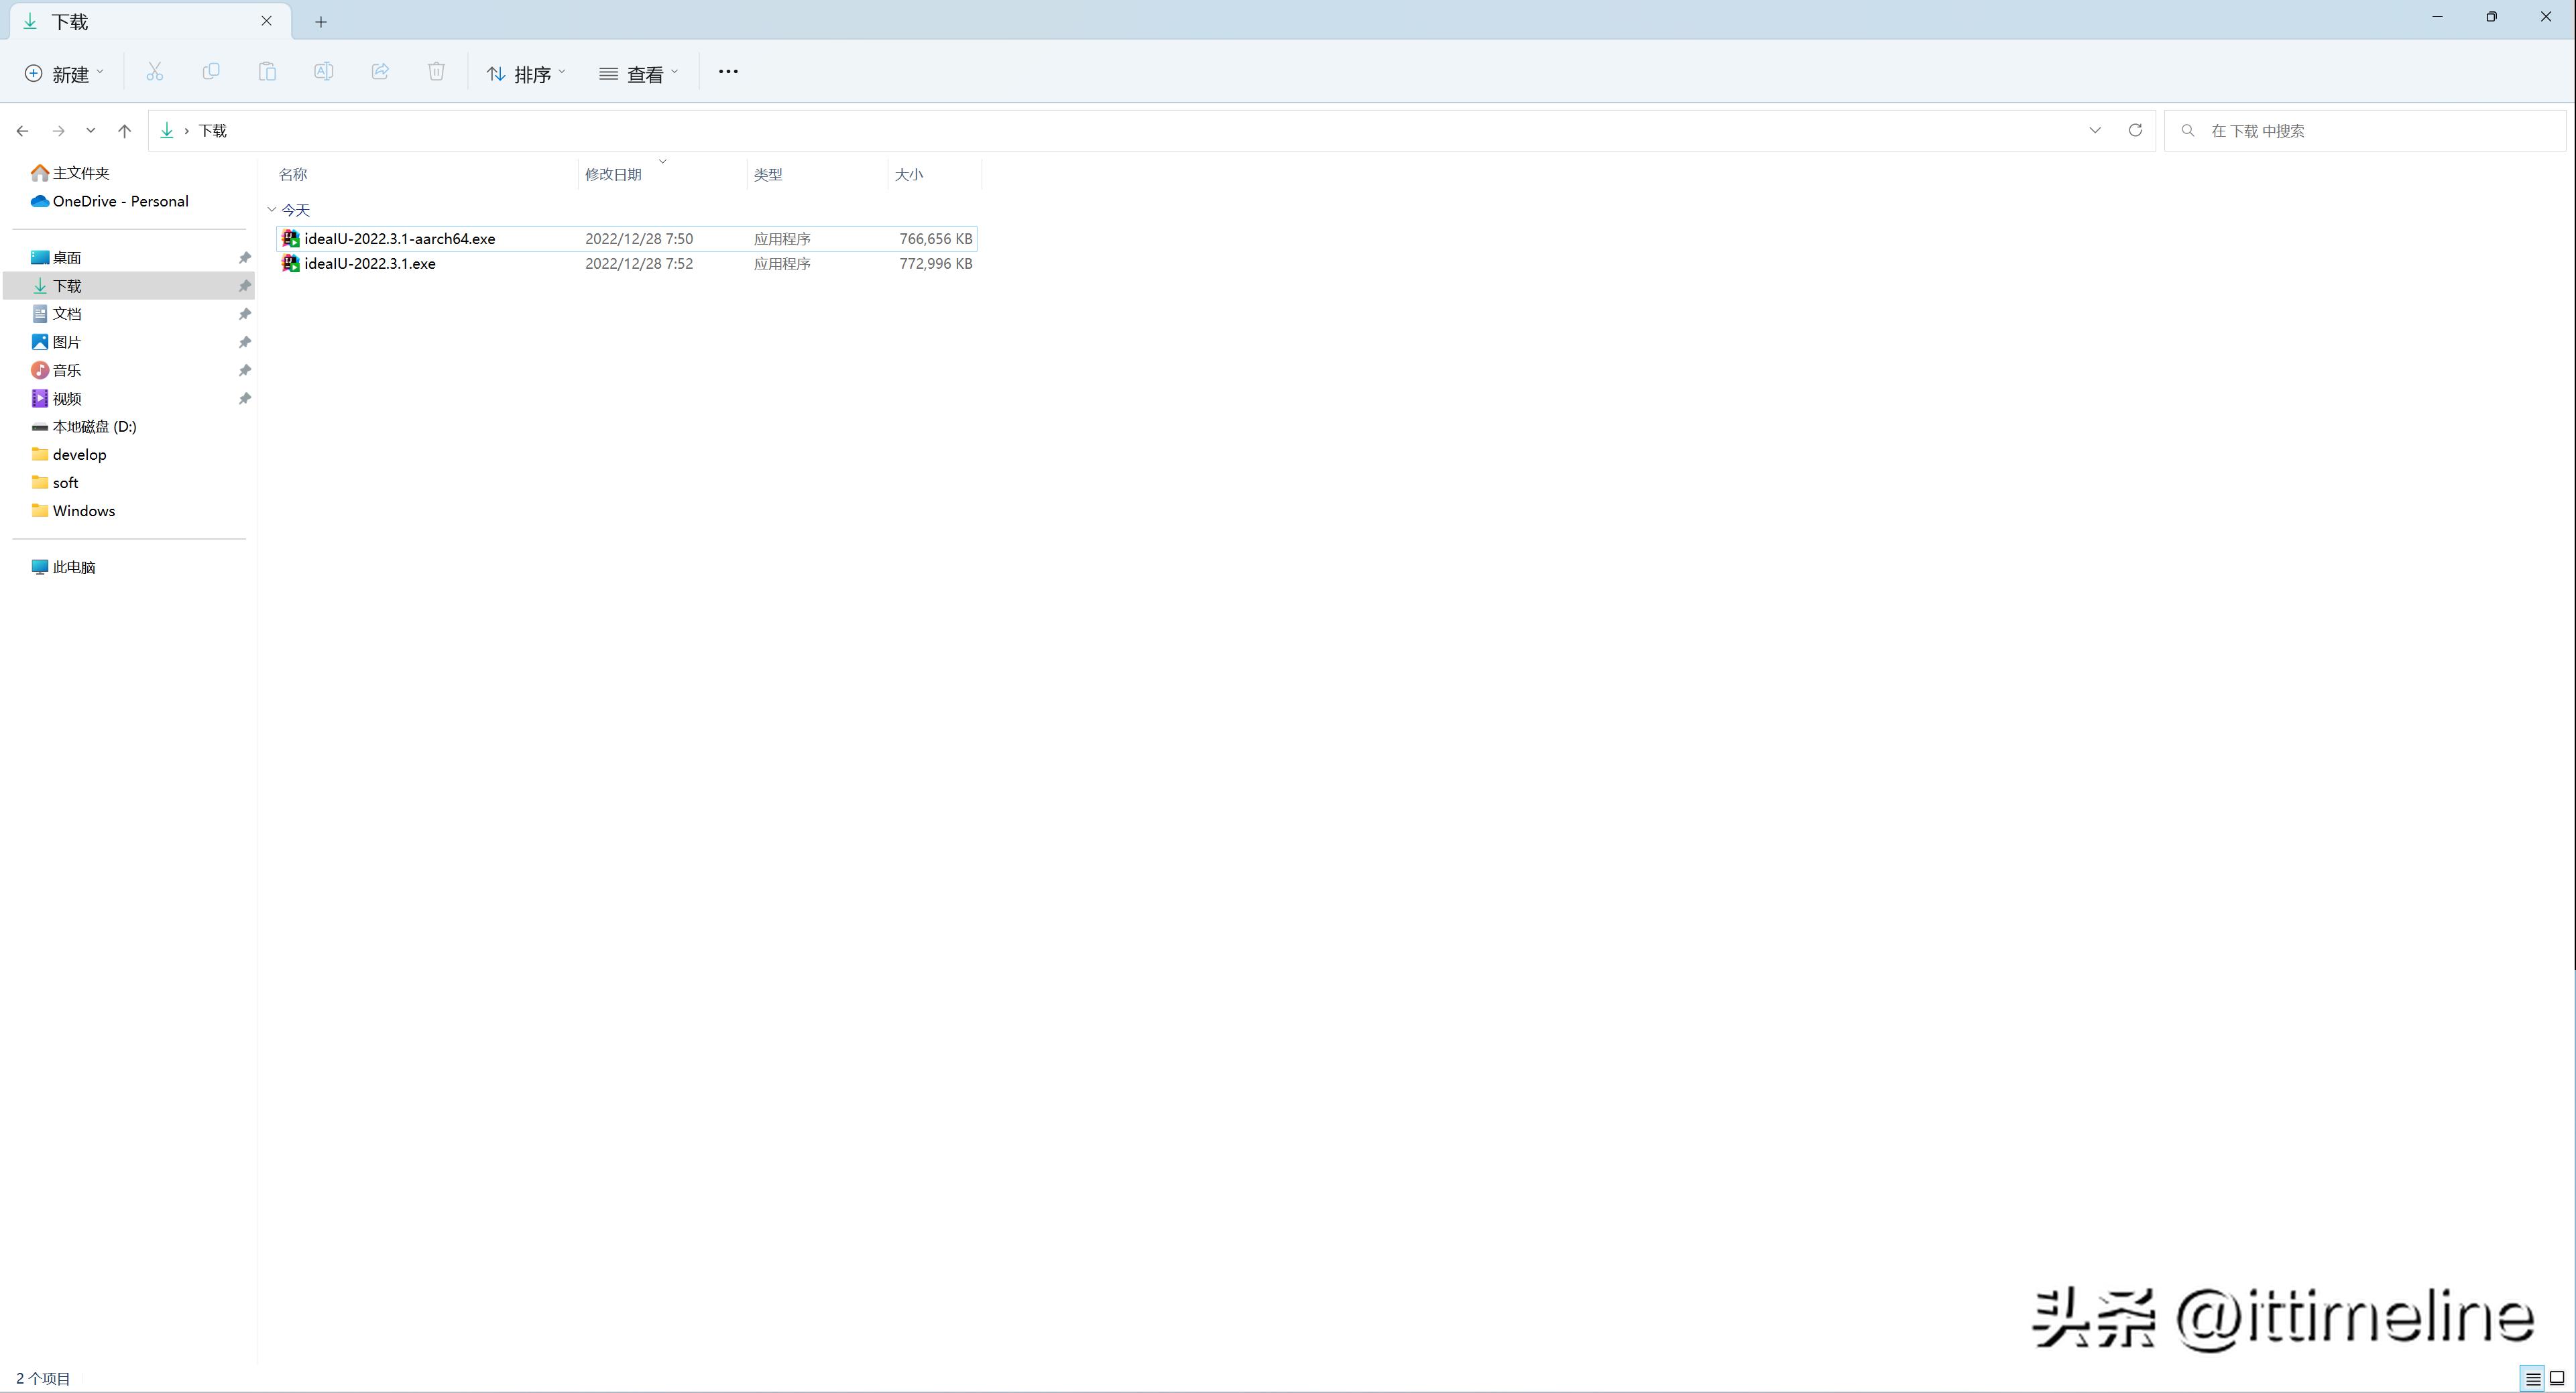This screenshot has width=2576, height=1393.
Task: Open the three-dot more options menu
Action: (728, 72)
